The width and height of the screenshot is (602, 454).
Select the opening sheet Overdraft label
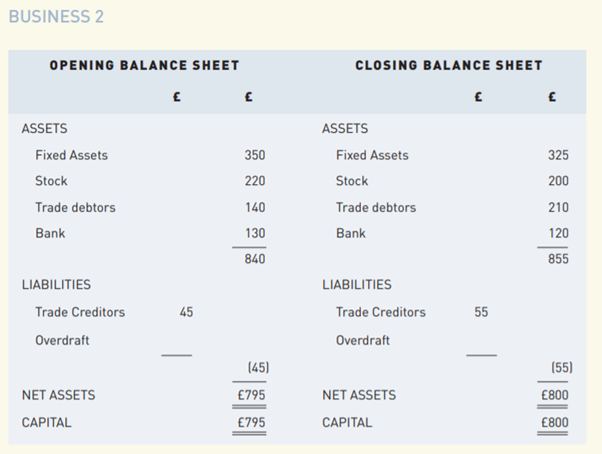(62, 340)
